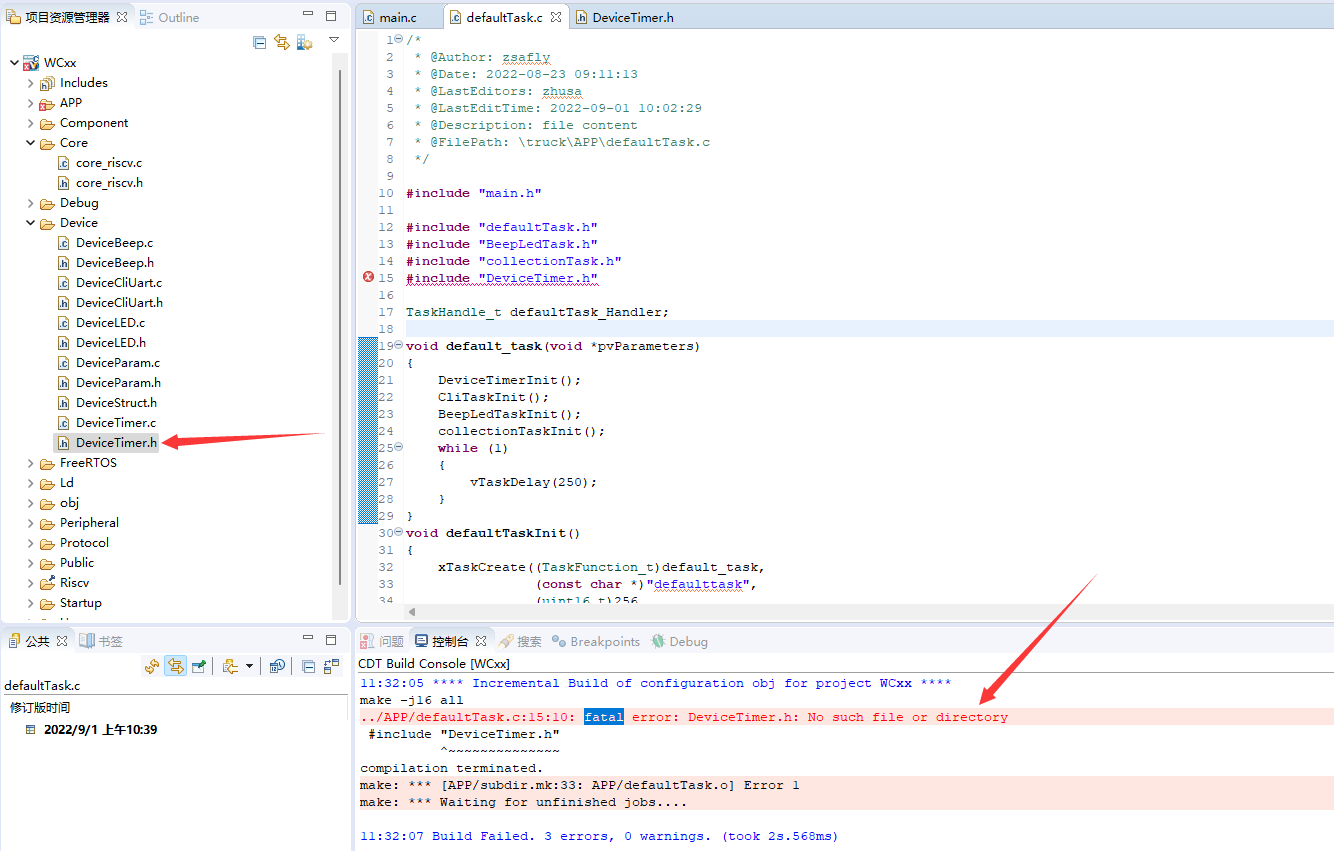Select the Riscv folder
The height and width of the screenshot is (851, 1334).
coord(74,583)
